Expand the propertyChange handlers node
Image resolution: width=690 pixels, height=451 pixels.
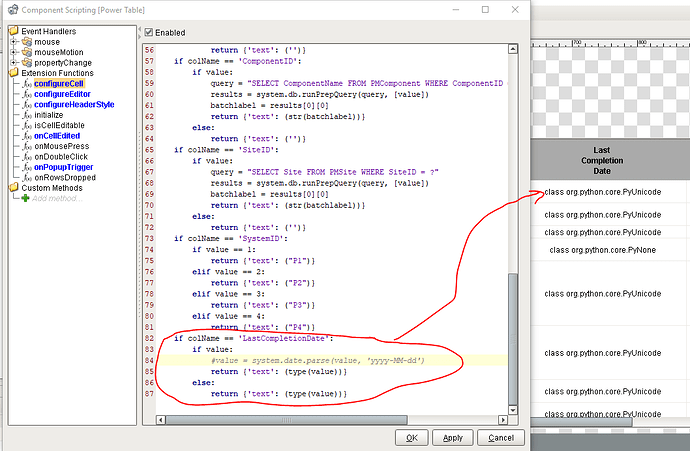(14, 62)
